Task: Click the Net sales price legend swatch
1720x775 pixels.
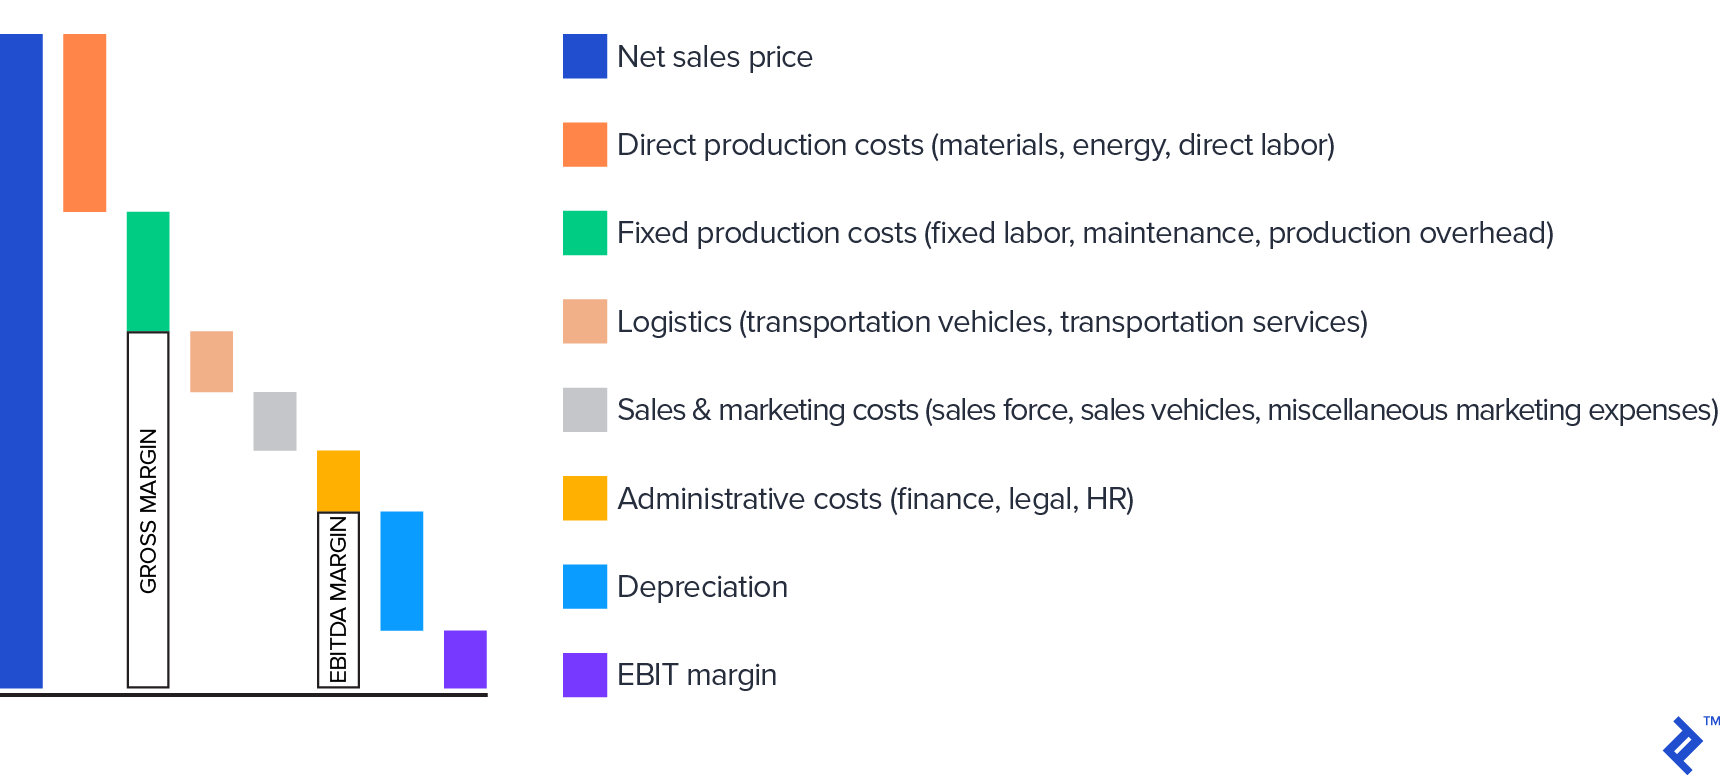Action: (x=585, y=56)
